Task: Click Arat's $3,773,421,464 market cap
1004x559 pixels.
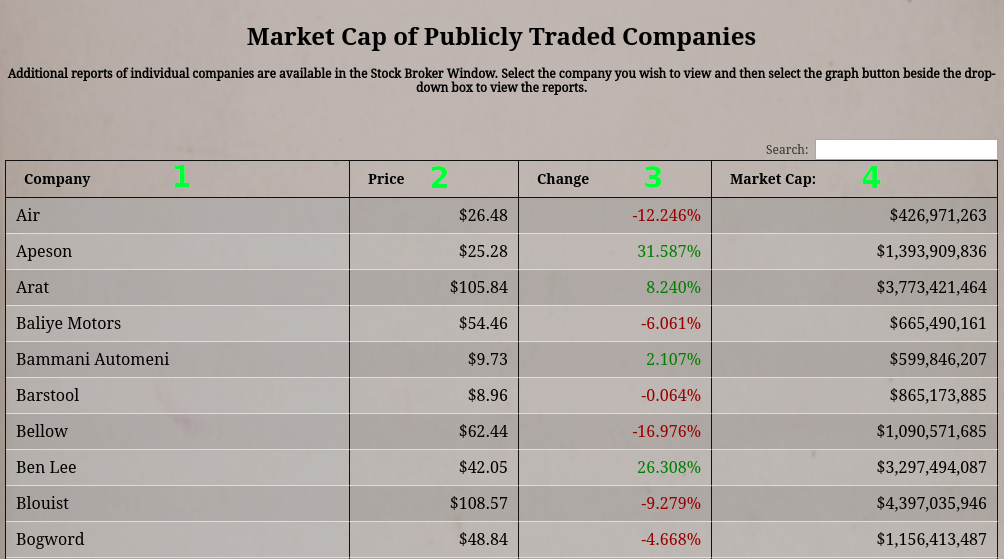Action: click(x=931, y=287)
